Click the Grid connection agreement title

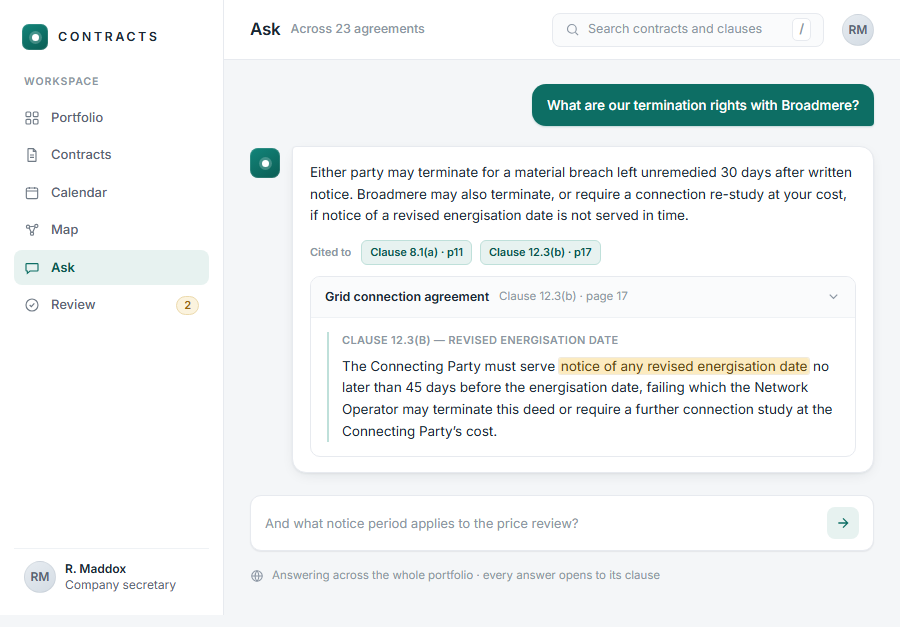[407, 297]
